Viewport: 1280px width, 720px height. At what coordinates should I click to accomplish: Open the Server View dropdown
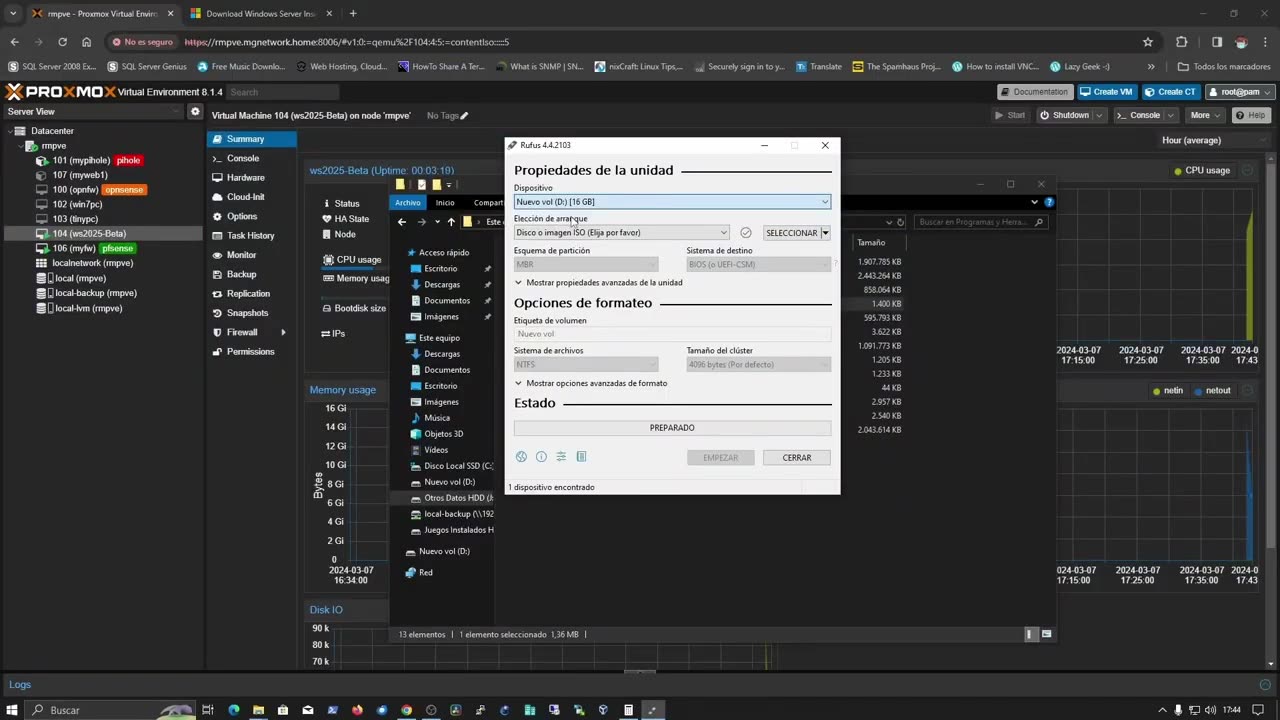(94, 112)
